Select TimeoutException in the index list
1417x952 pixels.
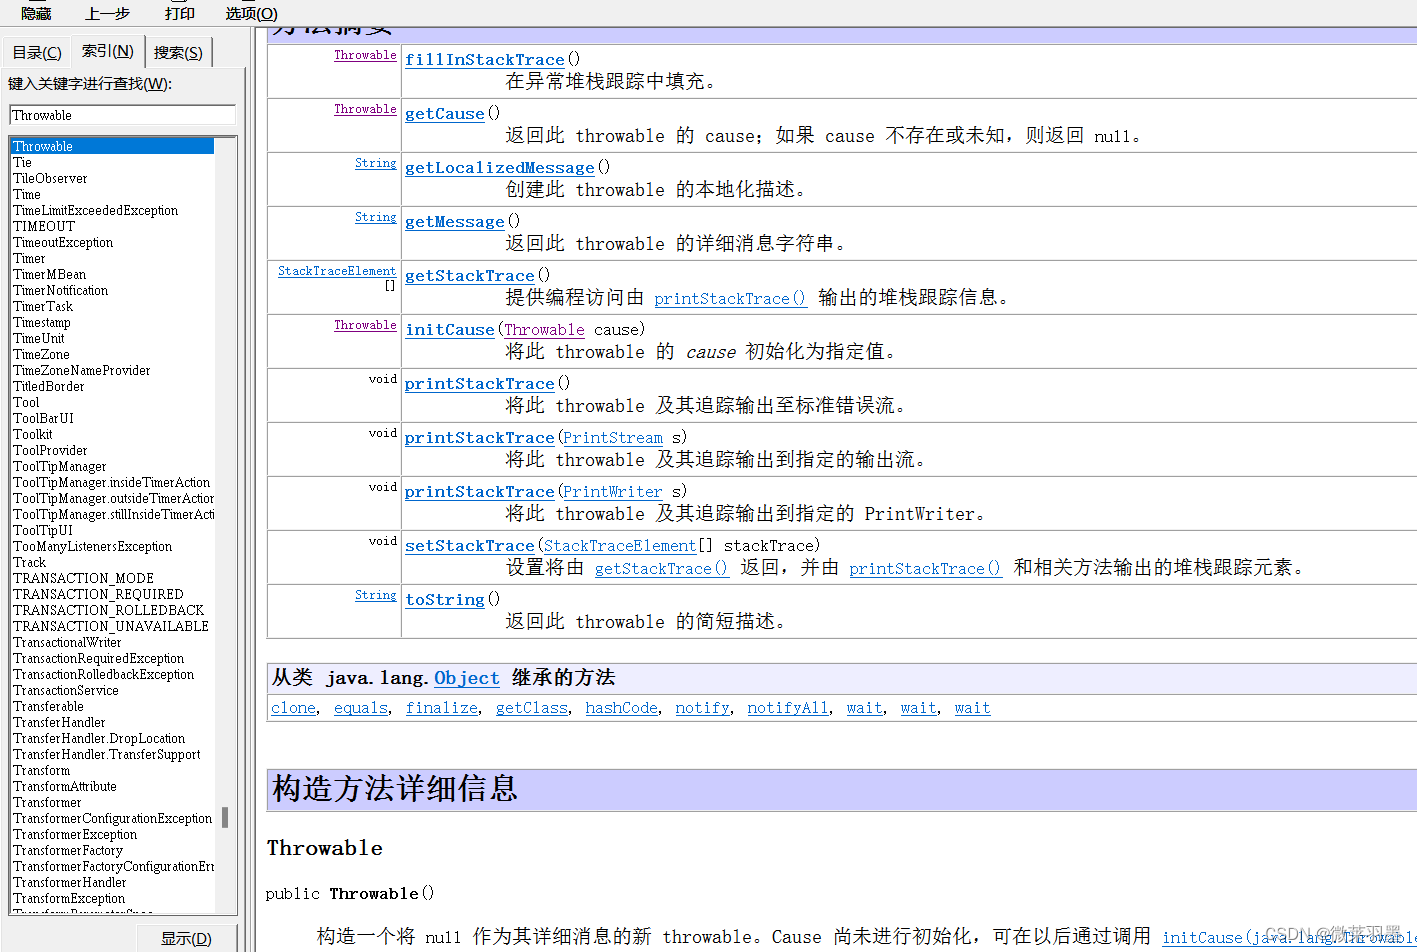pos(63,242)
